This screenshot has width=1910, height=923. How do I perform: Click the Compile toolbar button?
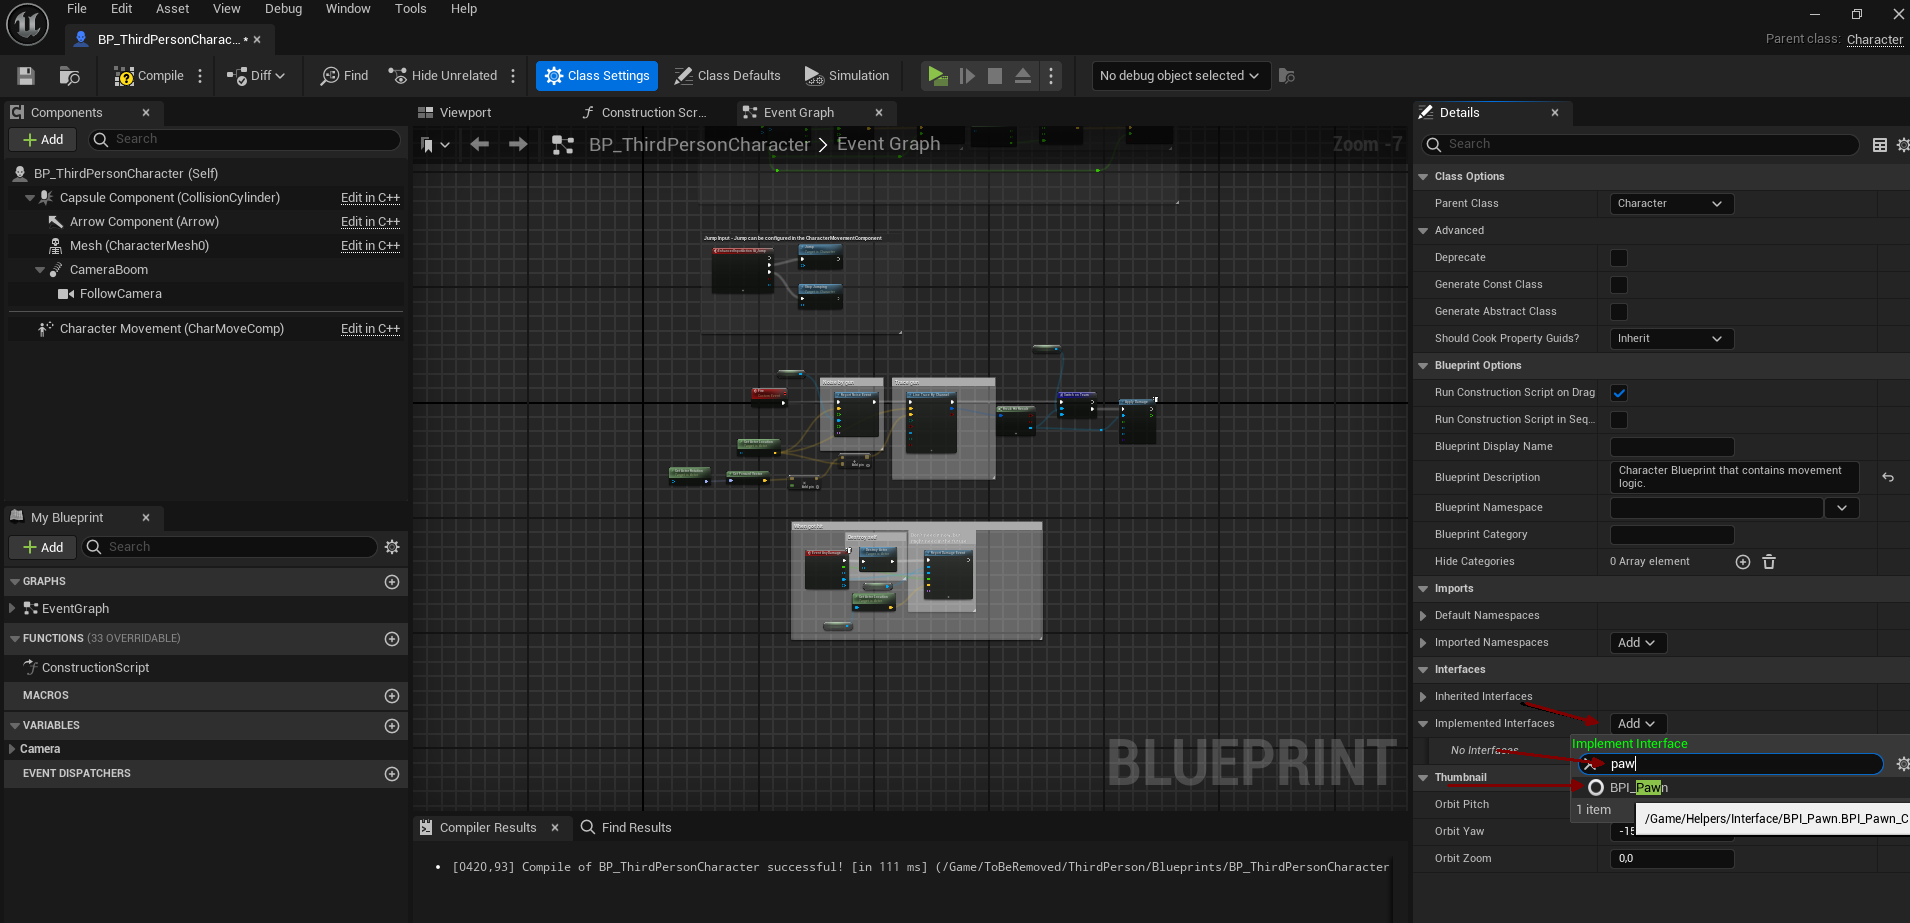(150, 76)
